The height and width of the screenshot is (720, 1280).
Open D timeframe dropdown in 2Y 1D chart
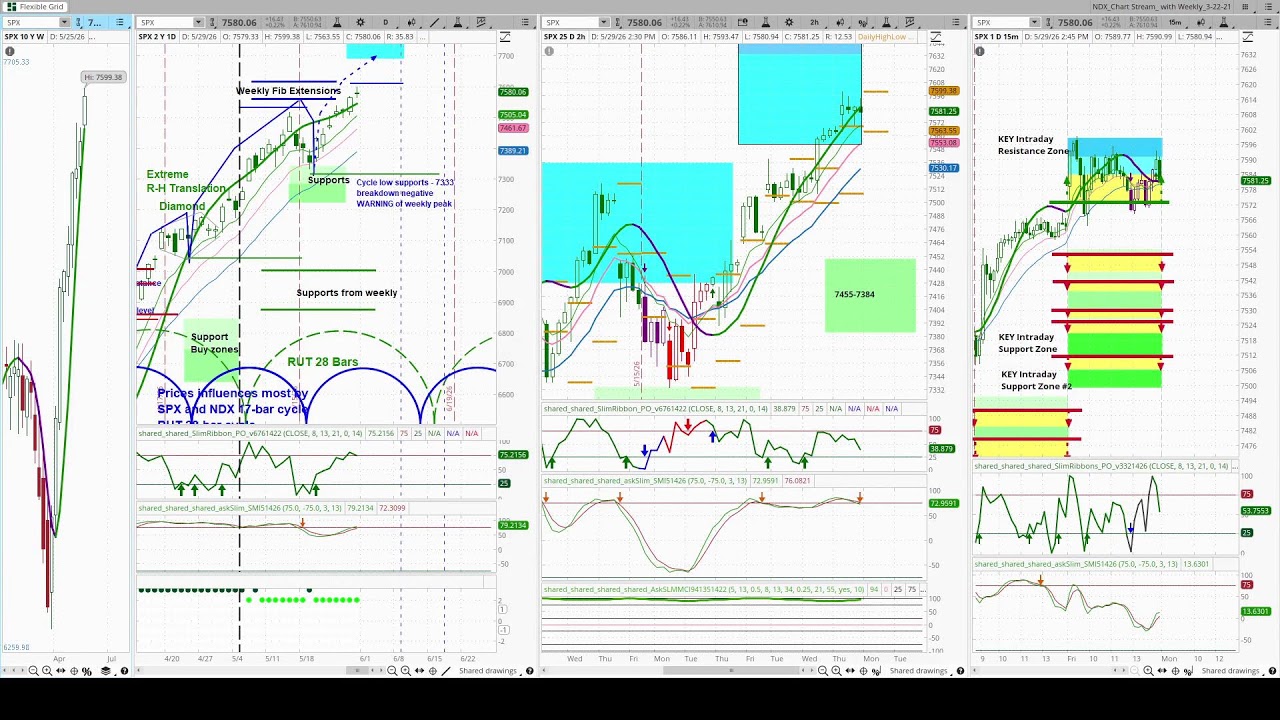[386, 22]
